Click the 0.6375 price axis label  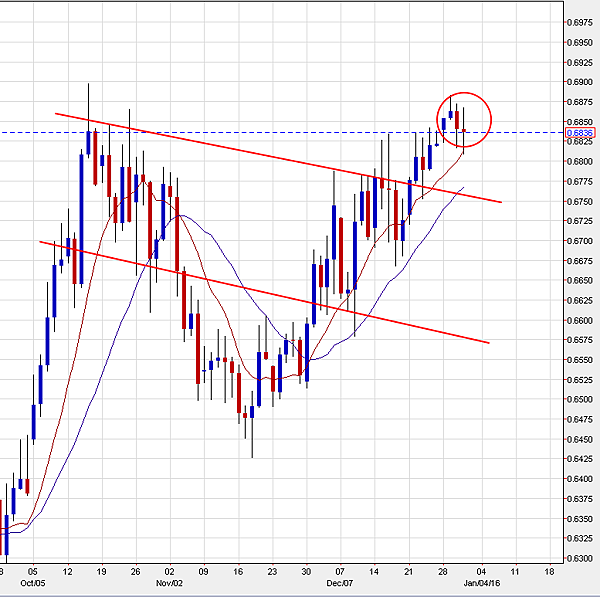pos(580,499)
